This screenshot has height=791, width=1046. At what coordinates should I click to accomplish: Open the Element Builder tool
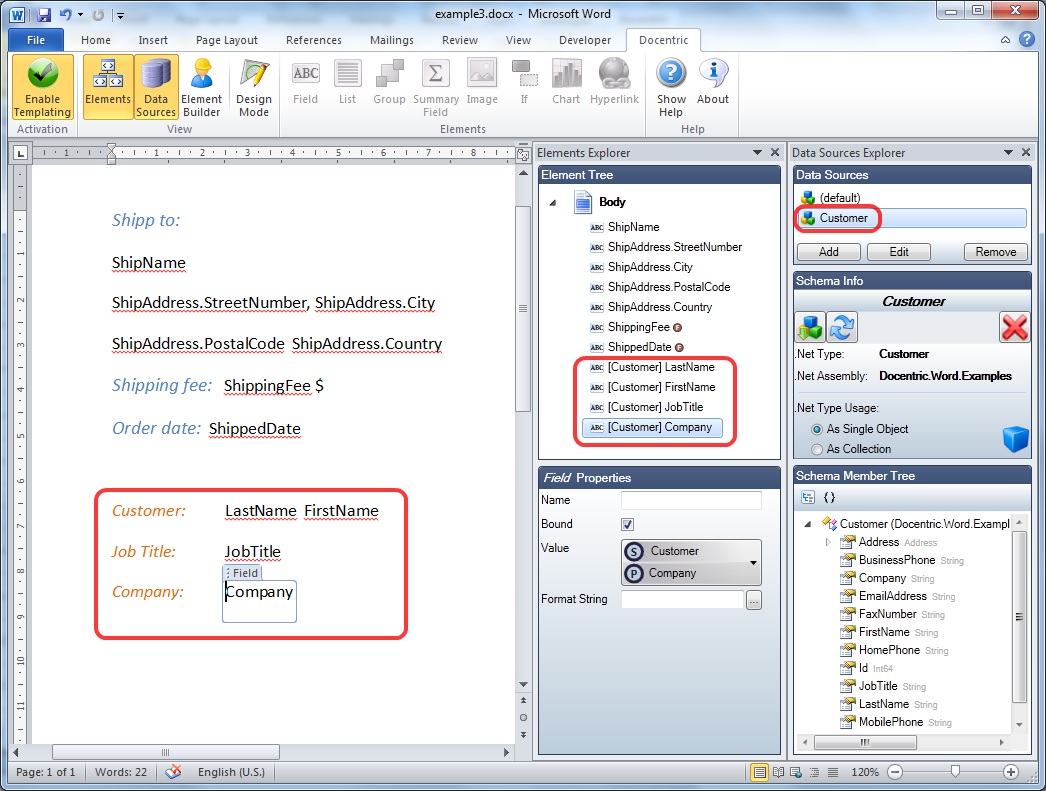coord(201,87)
